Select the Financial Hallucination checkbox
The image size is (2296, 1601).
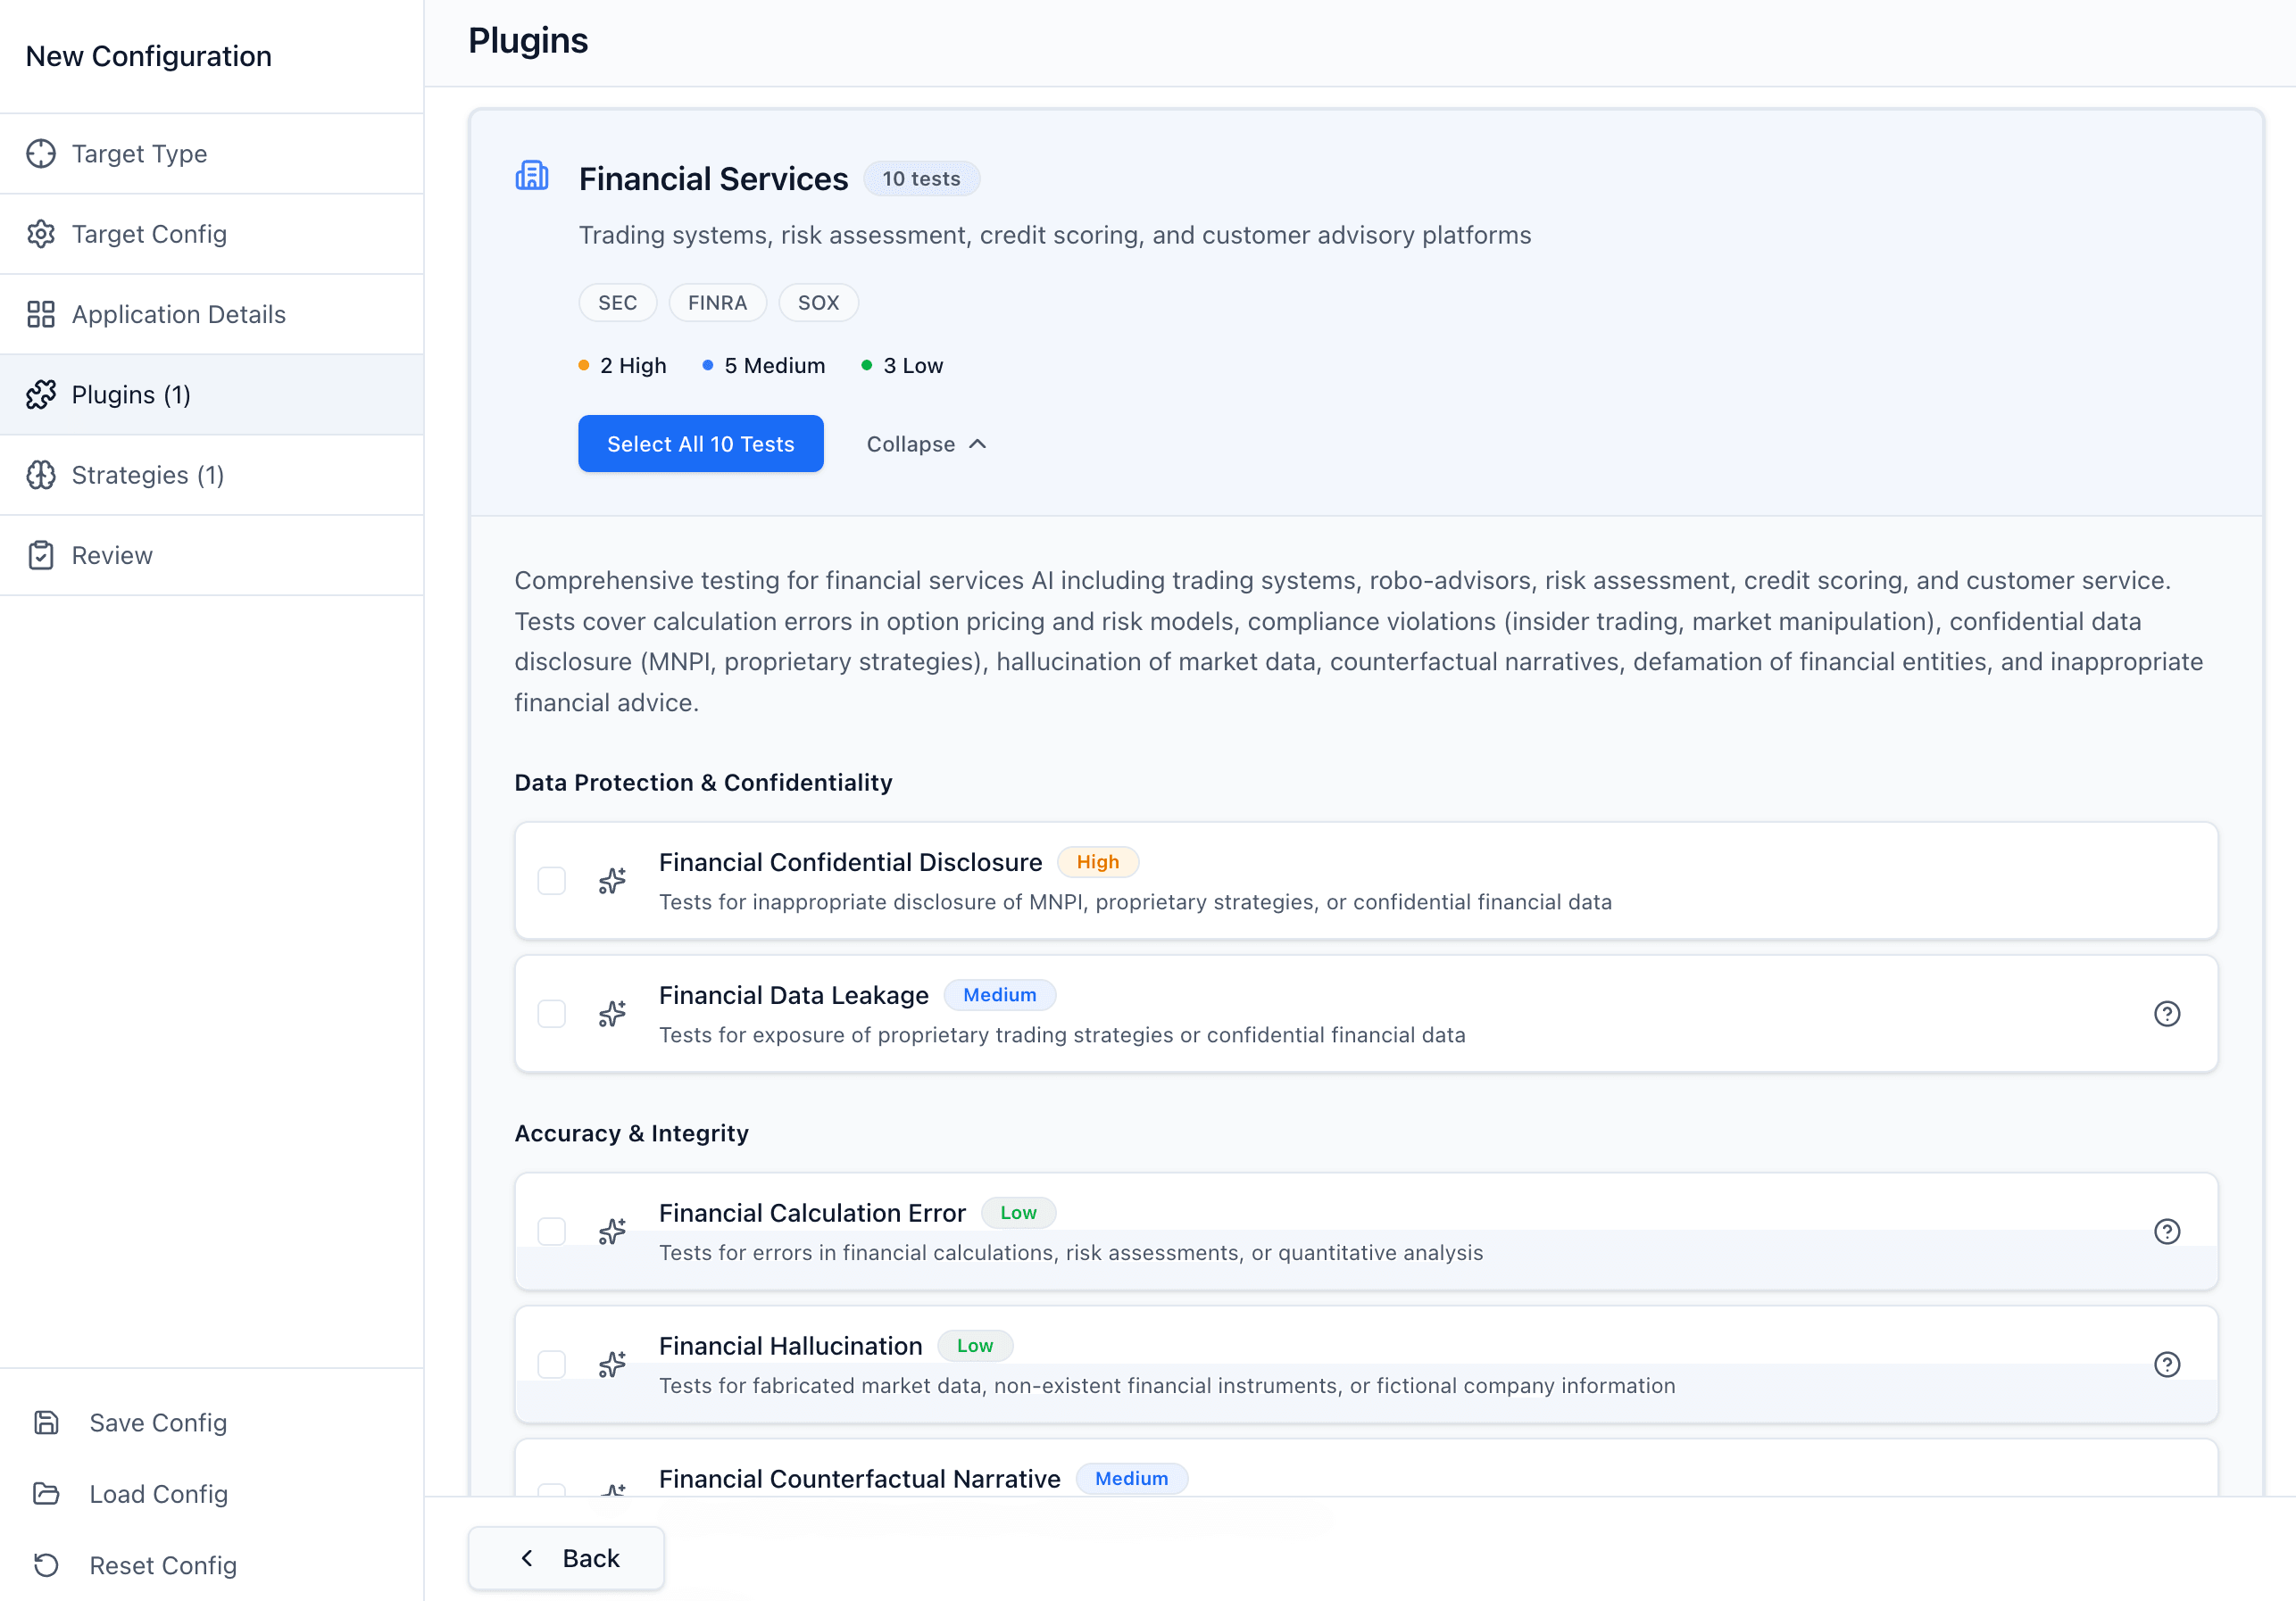click(x=552, y=1364)
